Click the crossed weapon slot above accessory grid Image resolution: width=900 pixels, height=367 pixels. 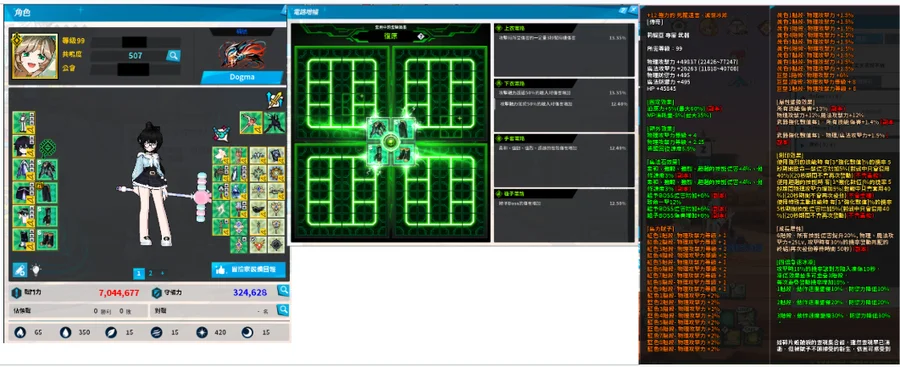[251, 122]
